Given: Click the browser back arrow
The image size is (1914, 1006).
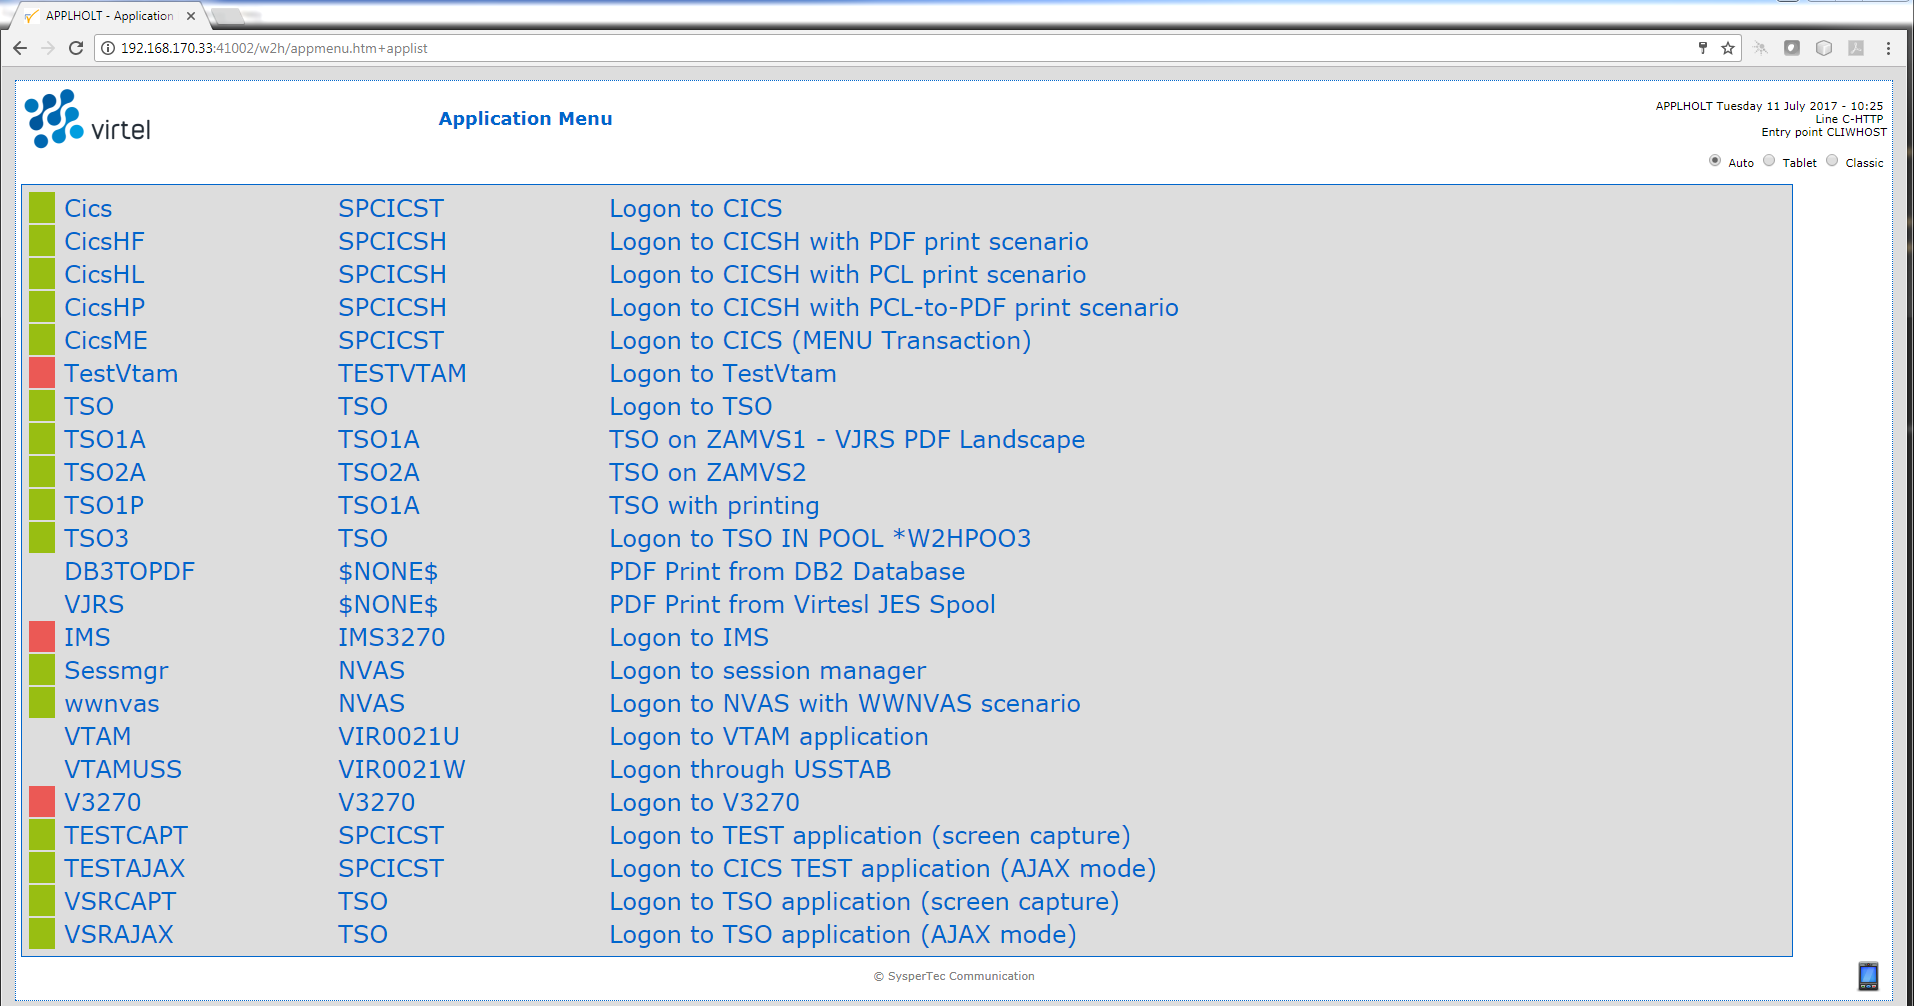Looking at the screenshot, I should 20,48.
